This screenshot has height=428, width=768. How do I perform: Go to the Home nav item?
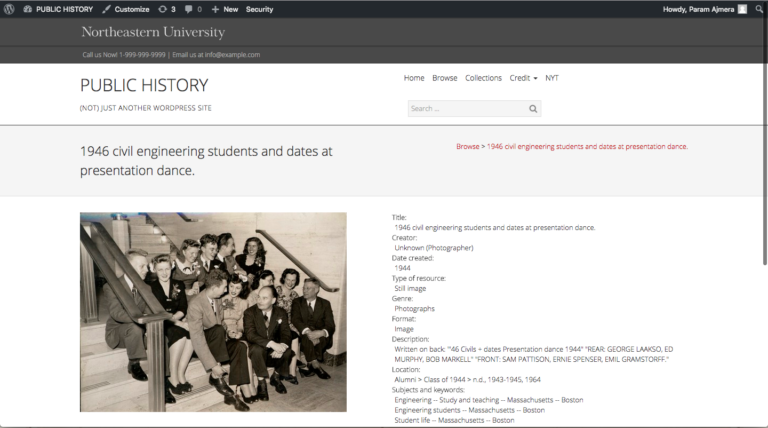pyautogui.click(x=414, y=78)
